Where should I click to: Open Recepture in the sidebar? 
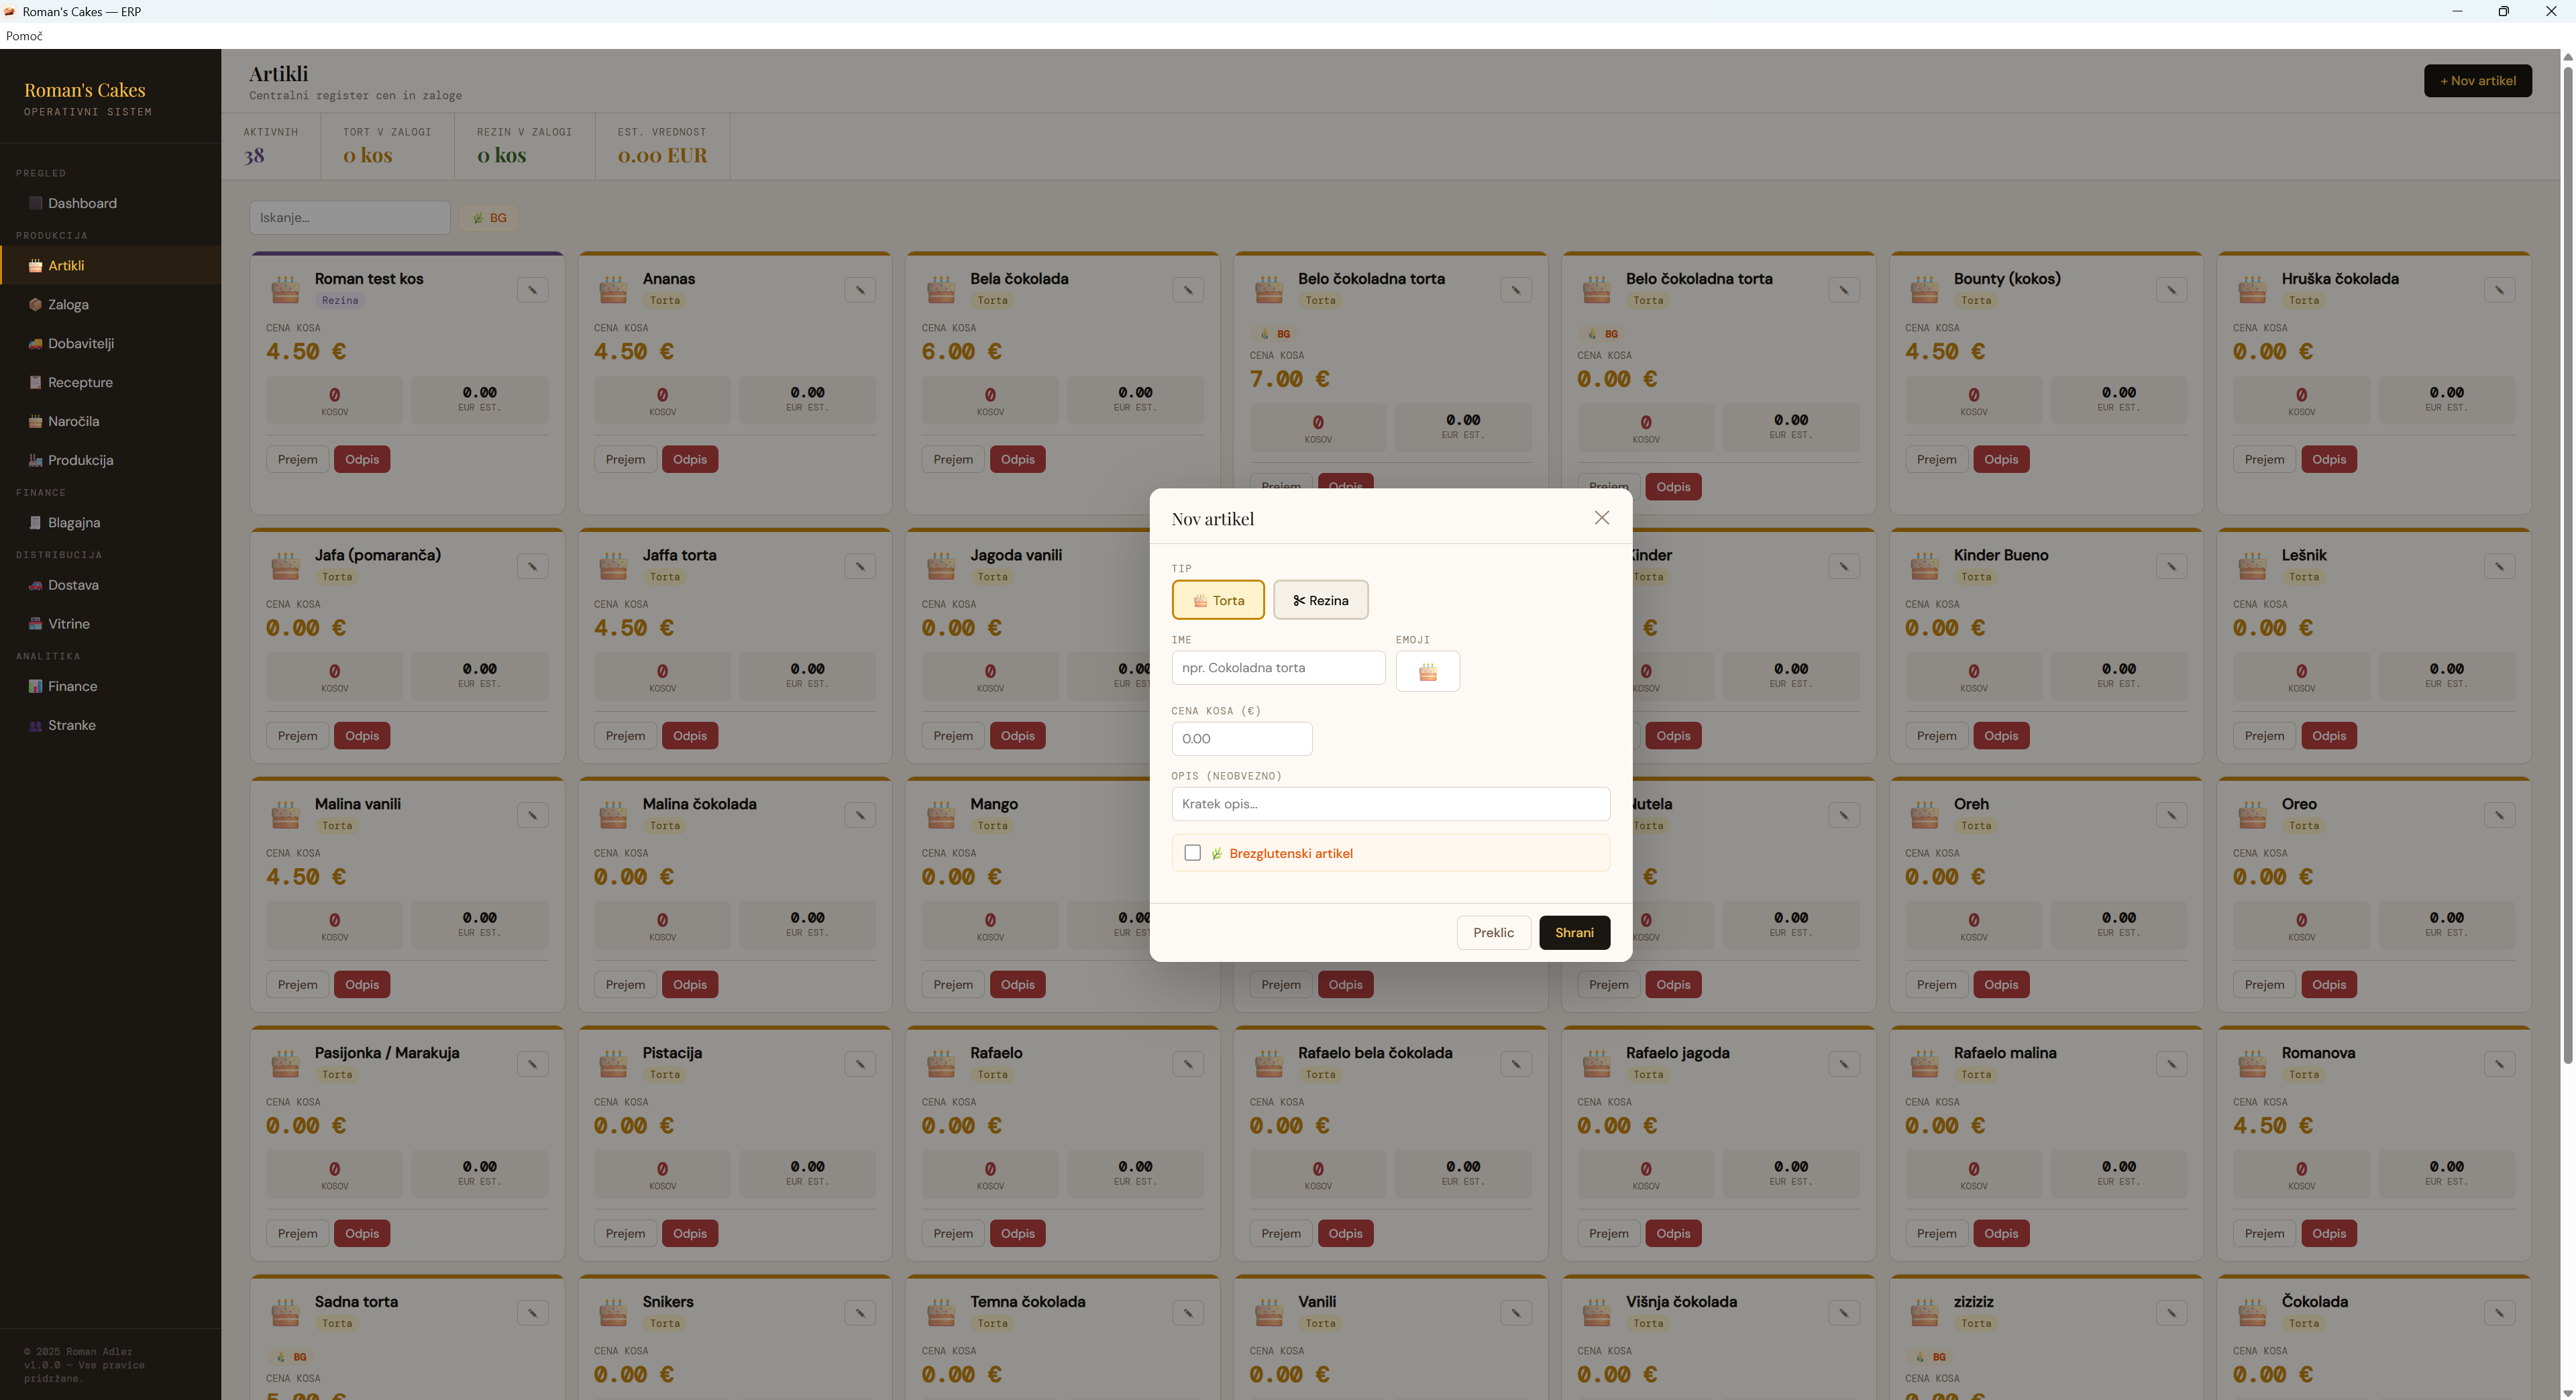click(x=110, y=383)
